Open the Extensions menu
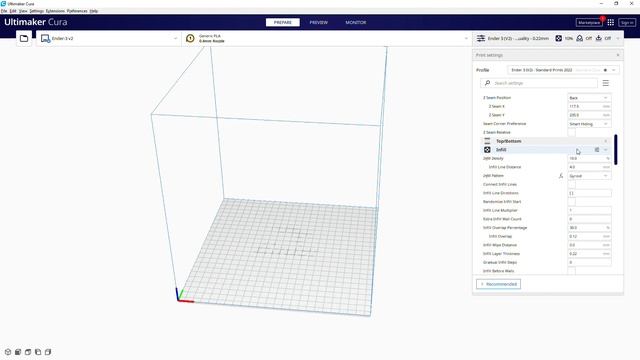 tap(55, 11)
